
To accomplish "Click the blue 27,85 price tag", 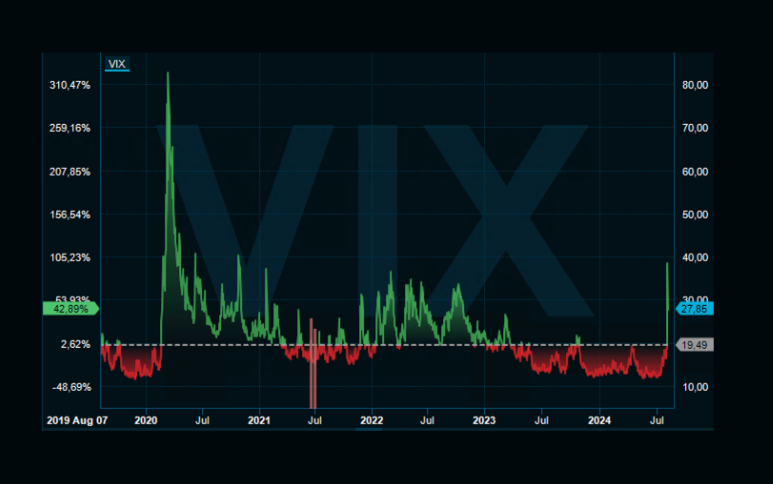I will click(694, 310).
